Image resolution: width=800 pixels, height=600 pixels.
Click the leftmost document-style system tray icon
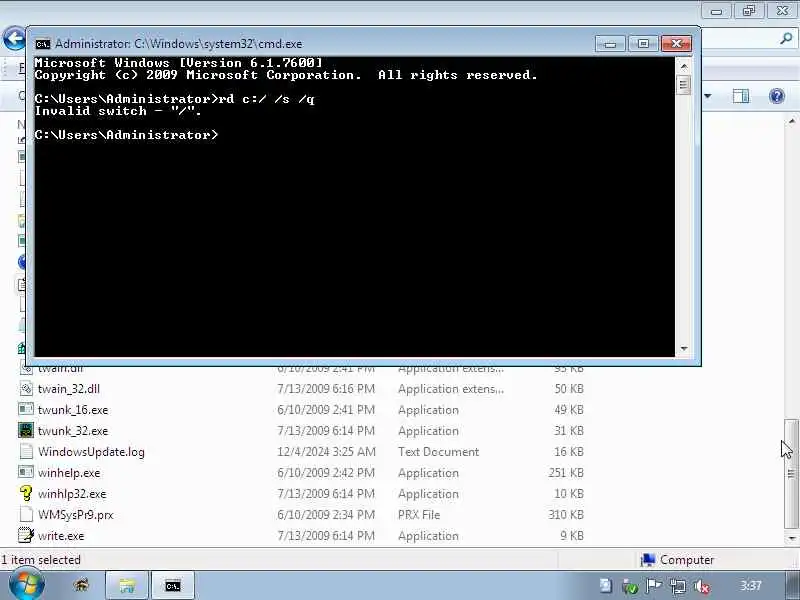pos(606,586)
